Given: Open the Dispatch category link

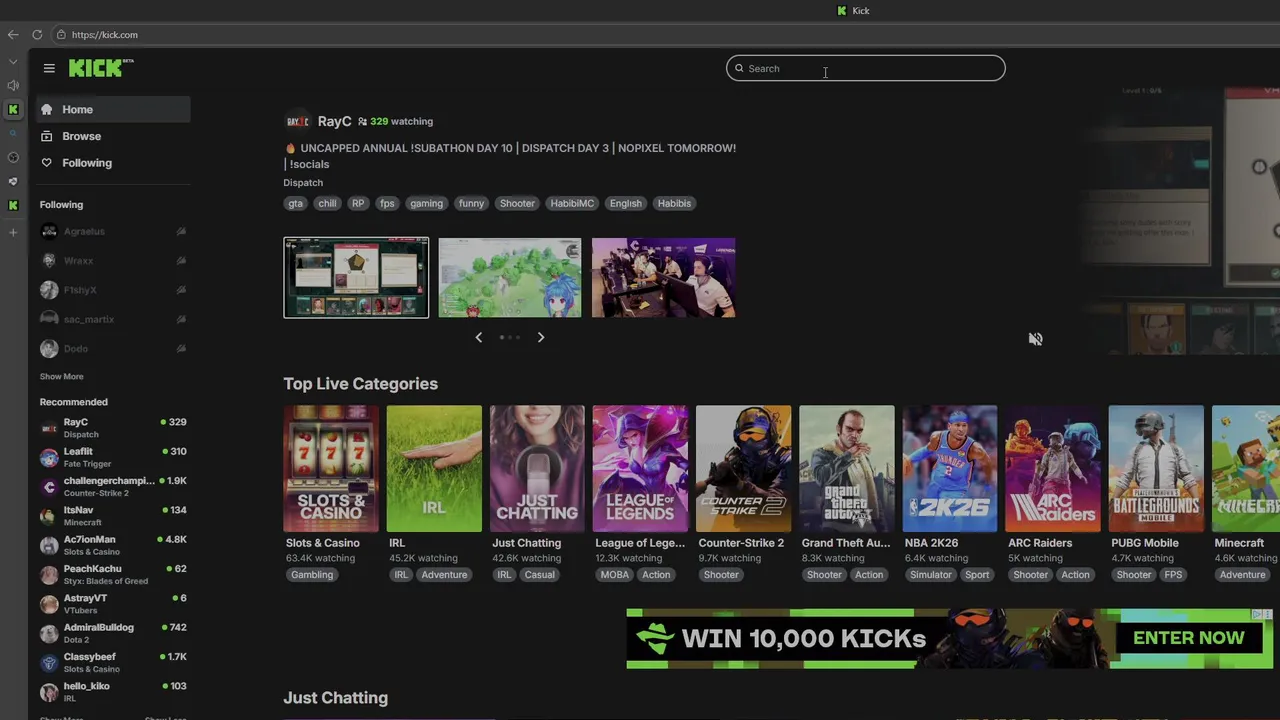Looking at the screenshot, I should [303, 183].
